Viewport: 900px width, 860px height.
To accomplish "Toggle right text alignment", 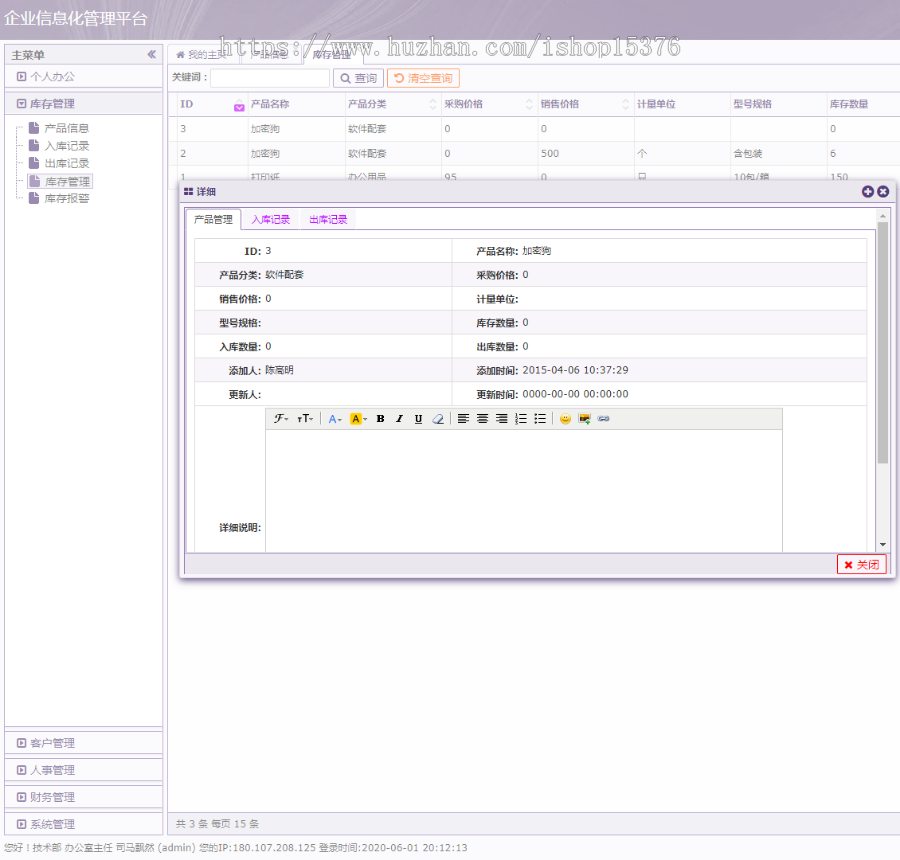I will [502, 419].
